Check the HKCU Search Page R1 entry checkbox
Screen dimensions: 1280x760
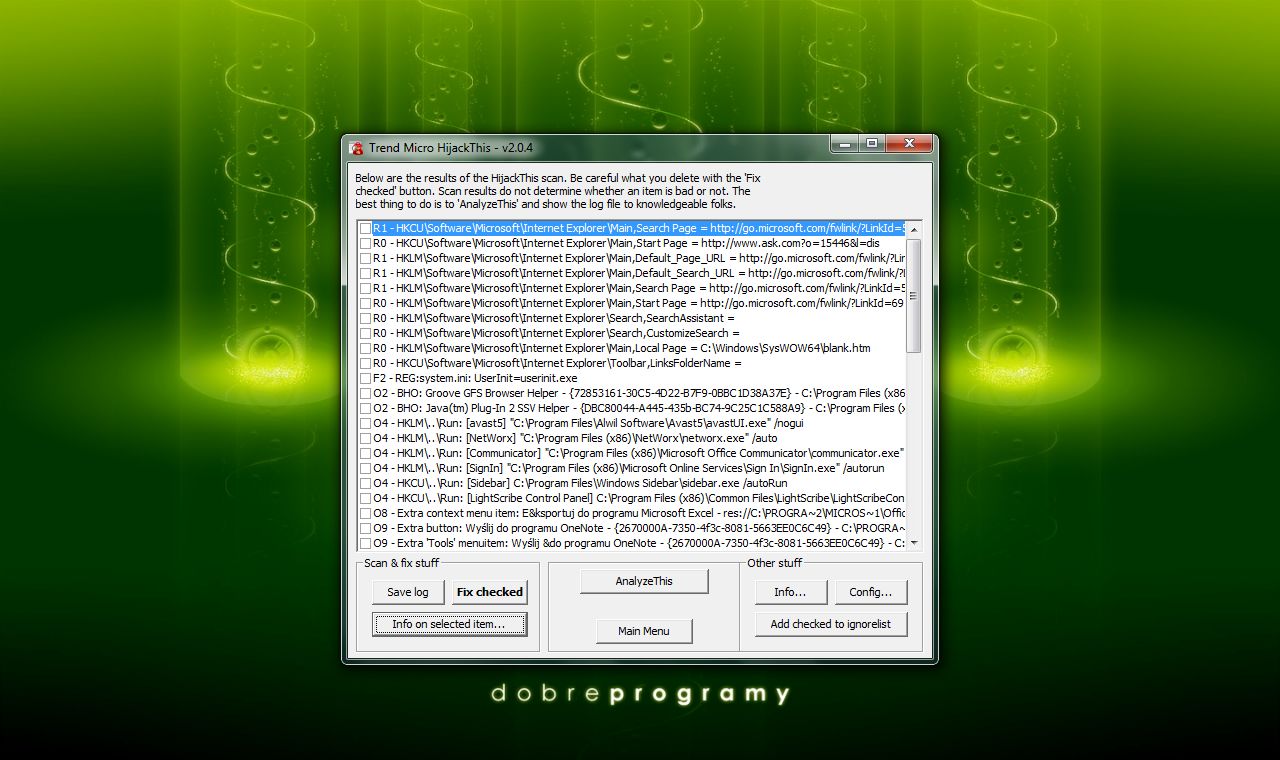[x=366, y=228]
